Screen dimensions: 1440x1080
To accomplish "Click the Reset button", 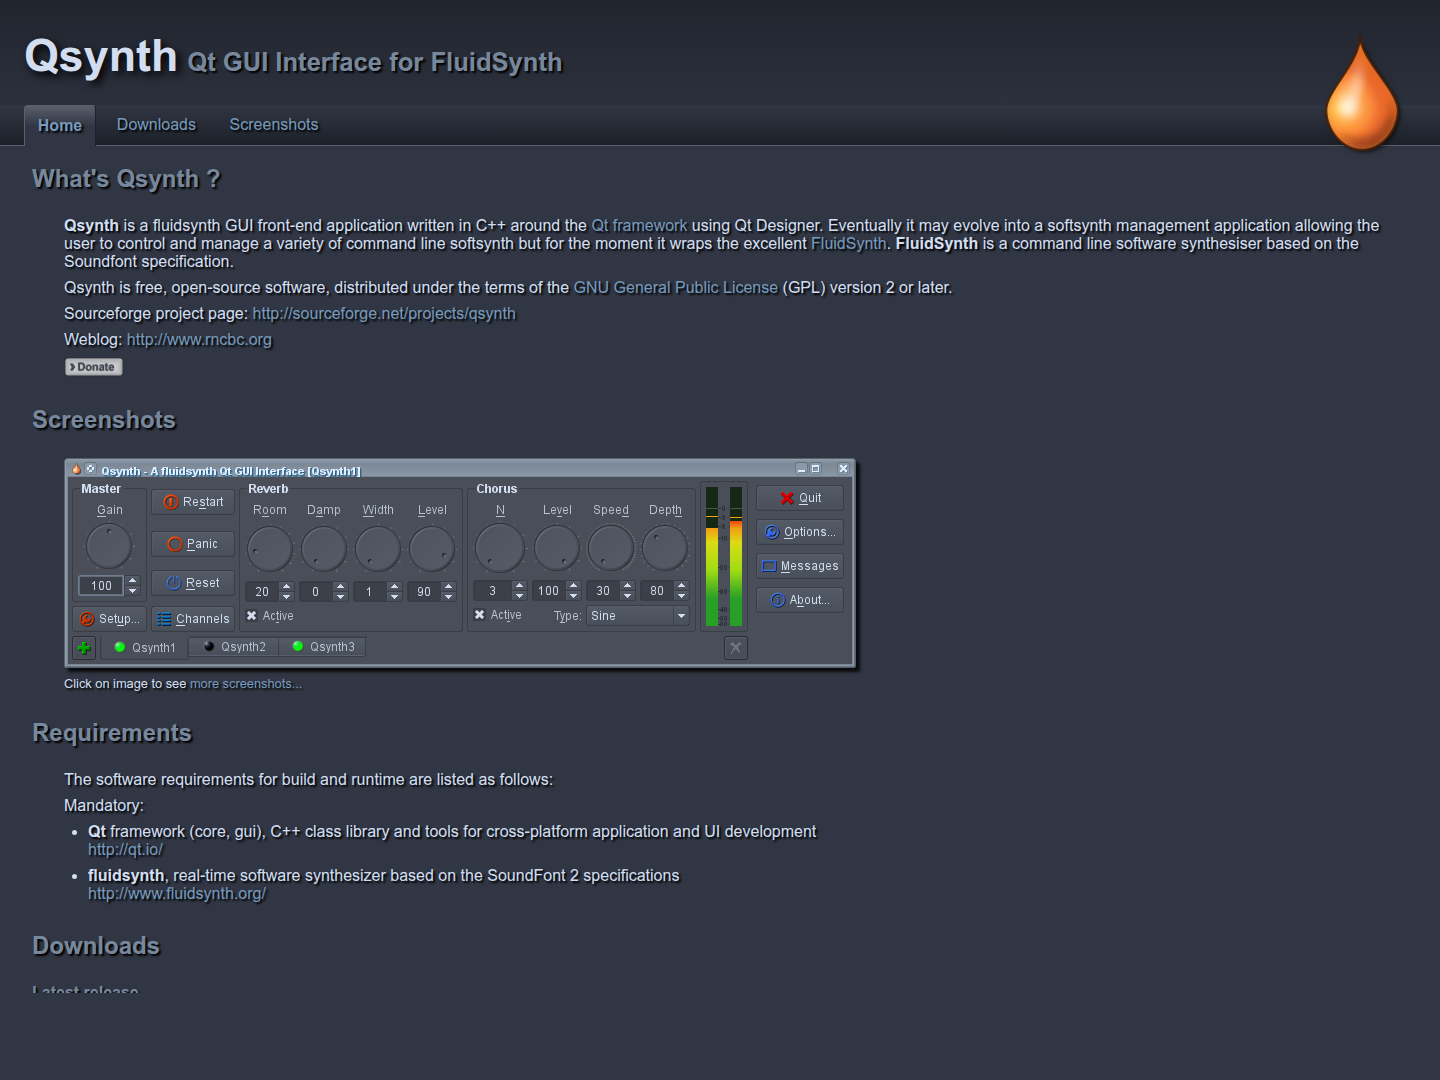I will pos(193,583).
